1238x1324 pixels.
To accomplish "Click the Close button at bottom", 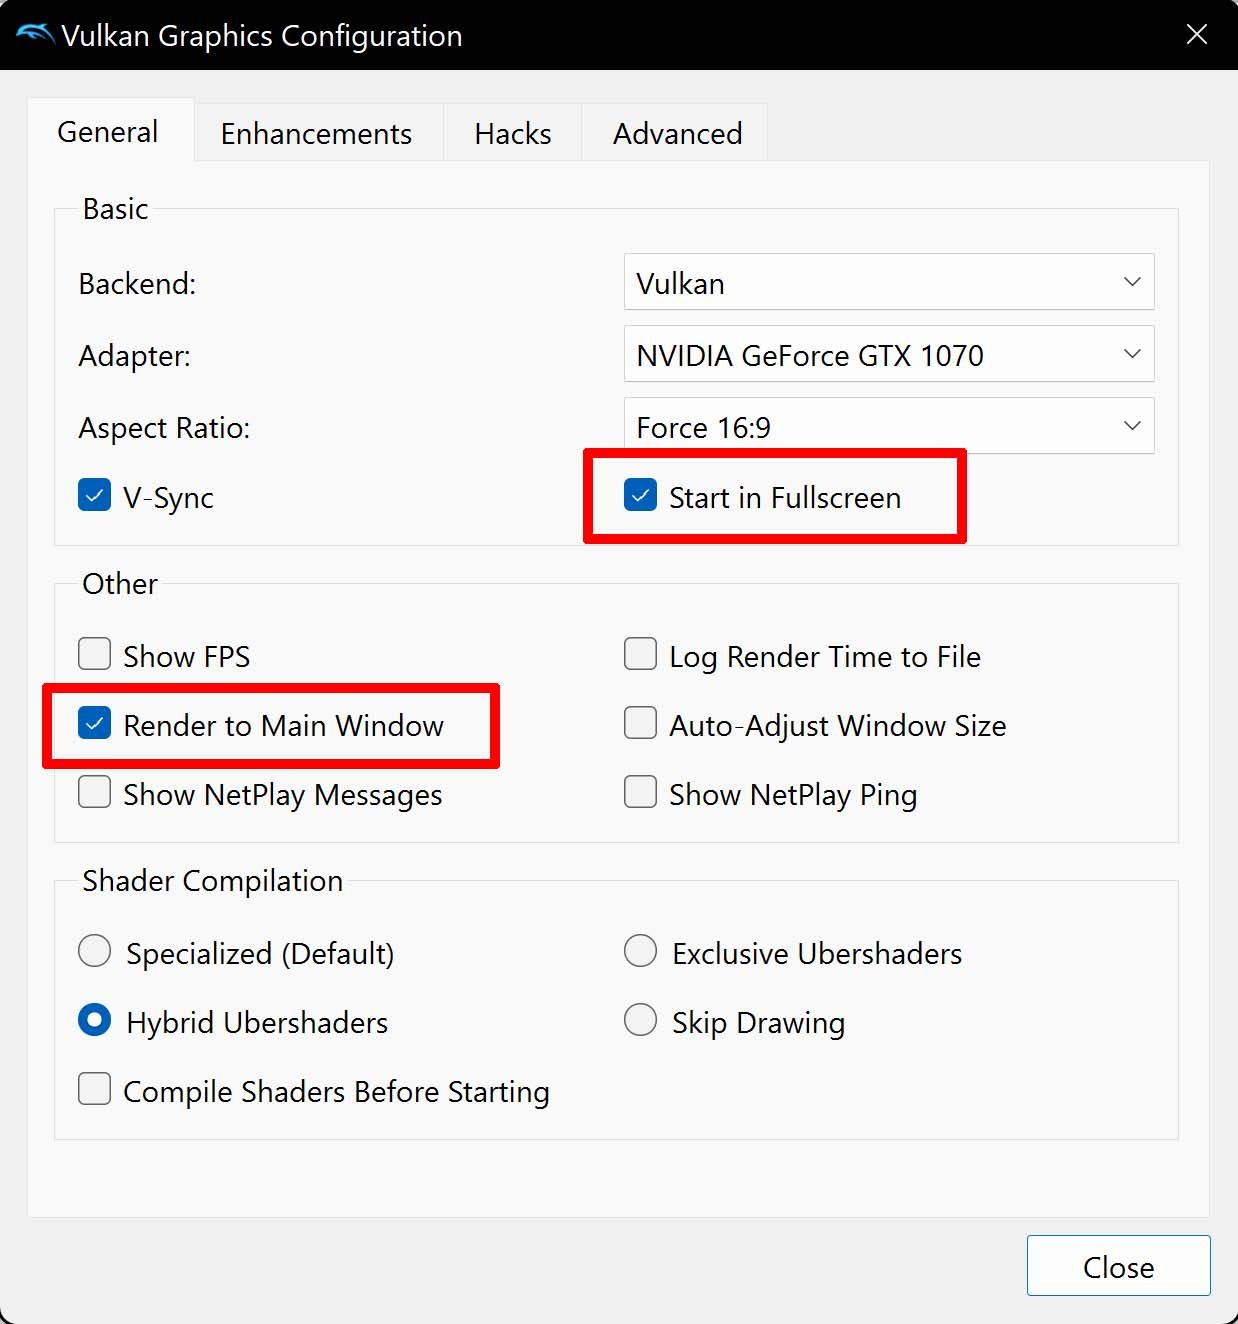I will coord(1118,1267).
